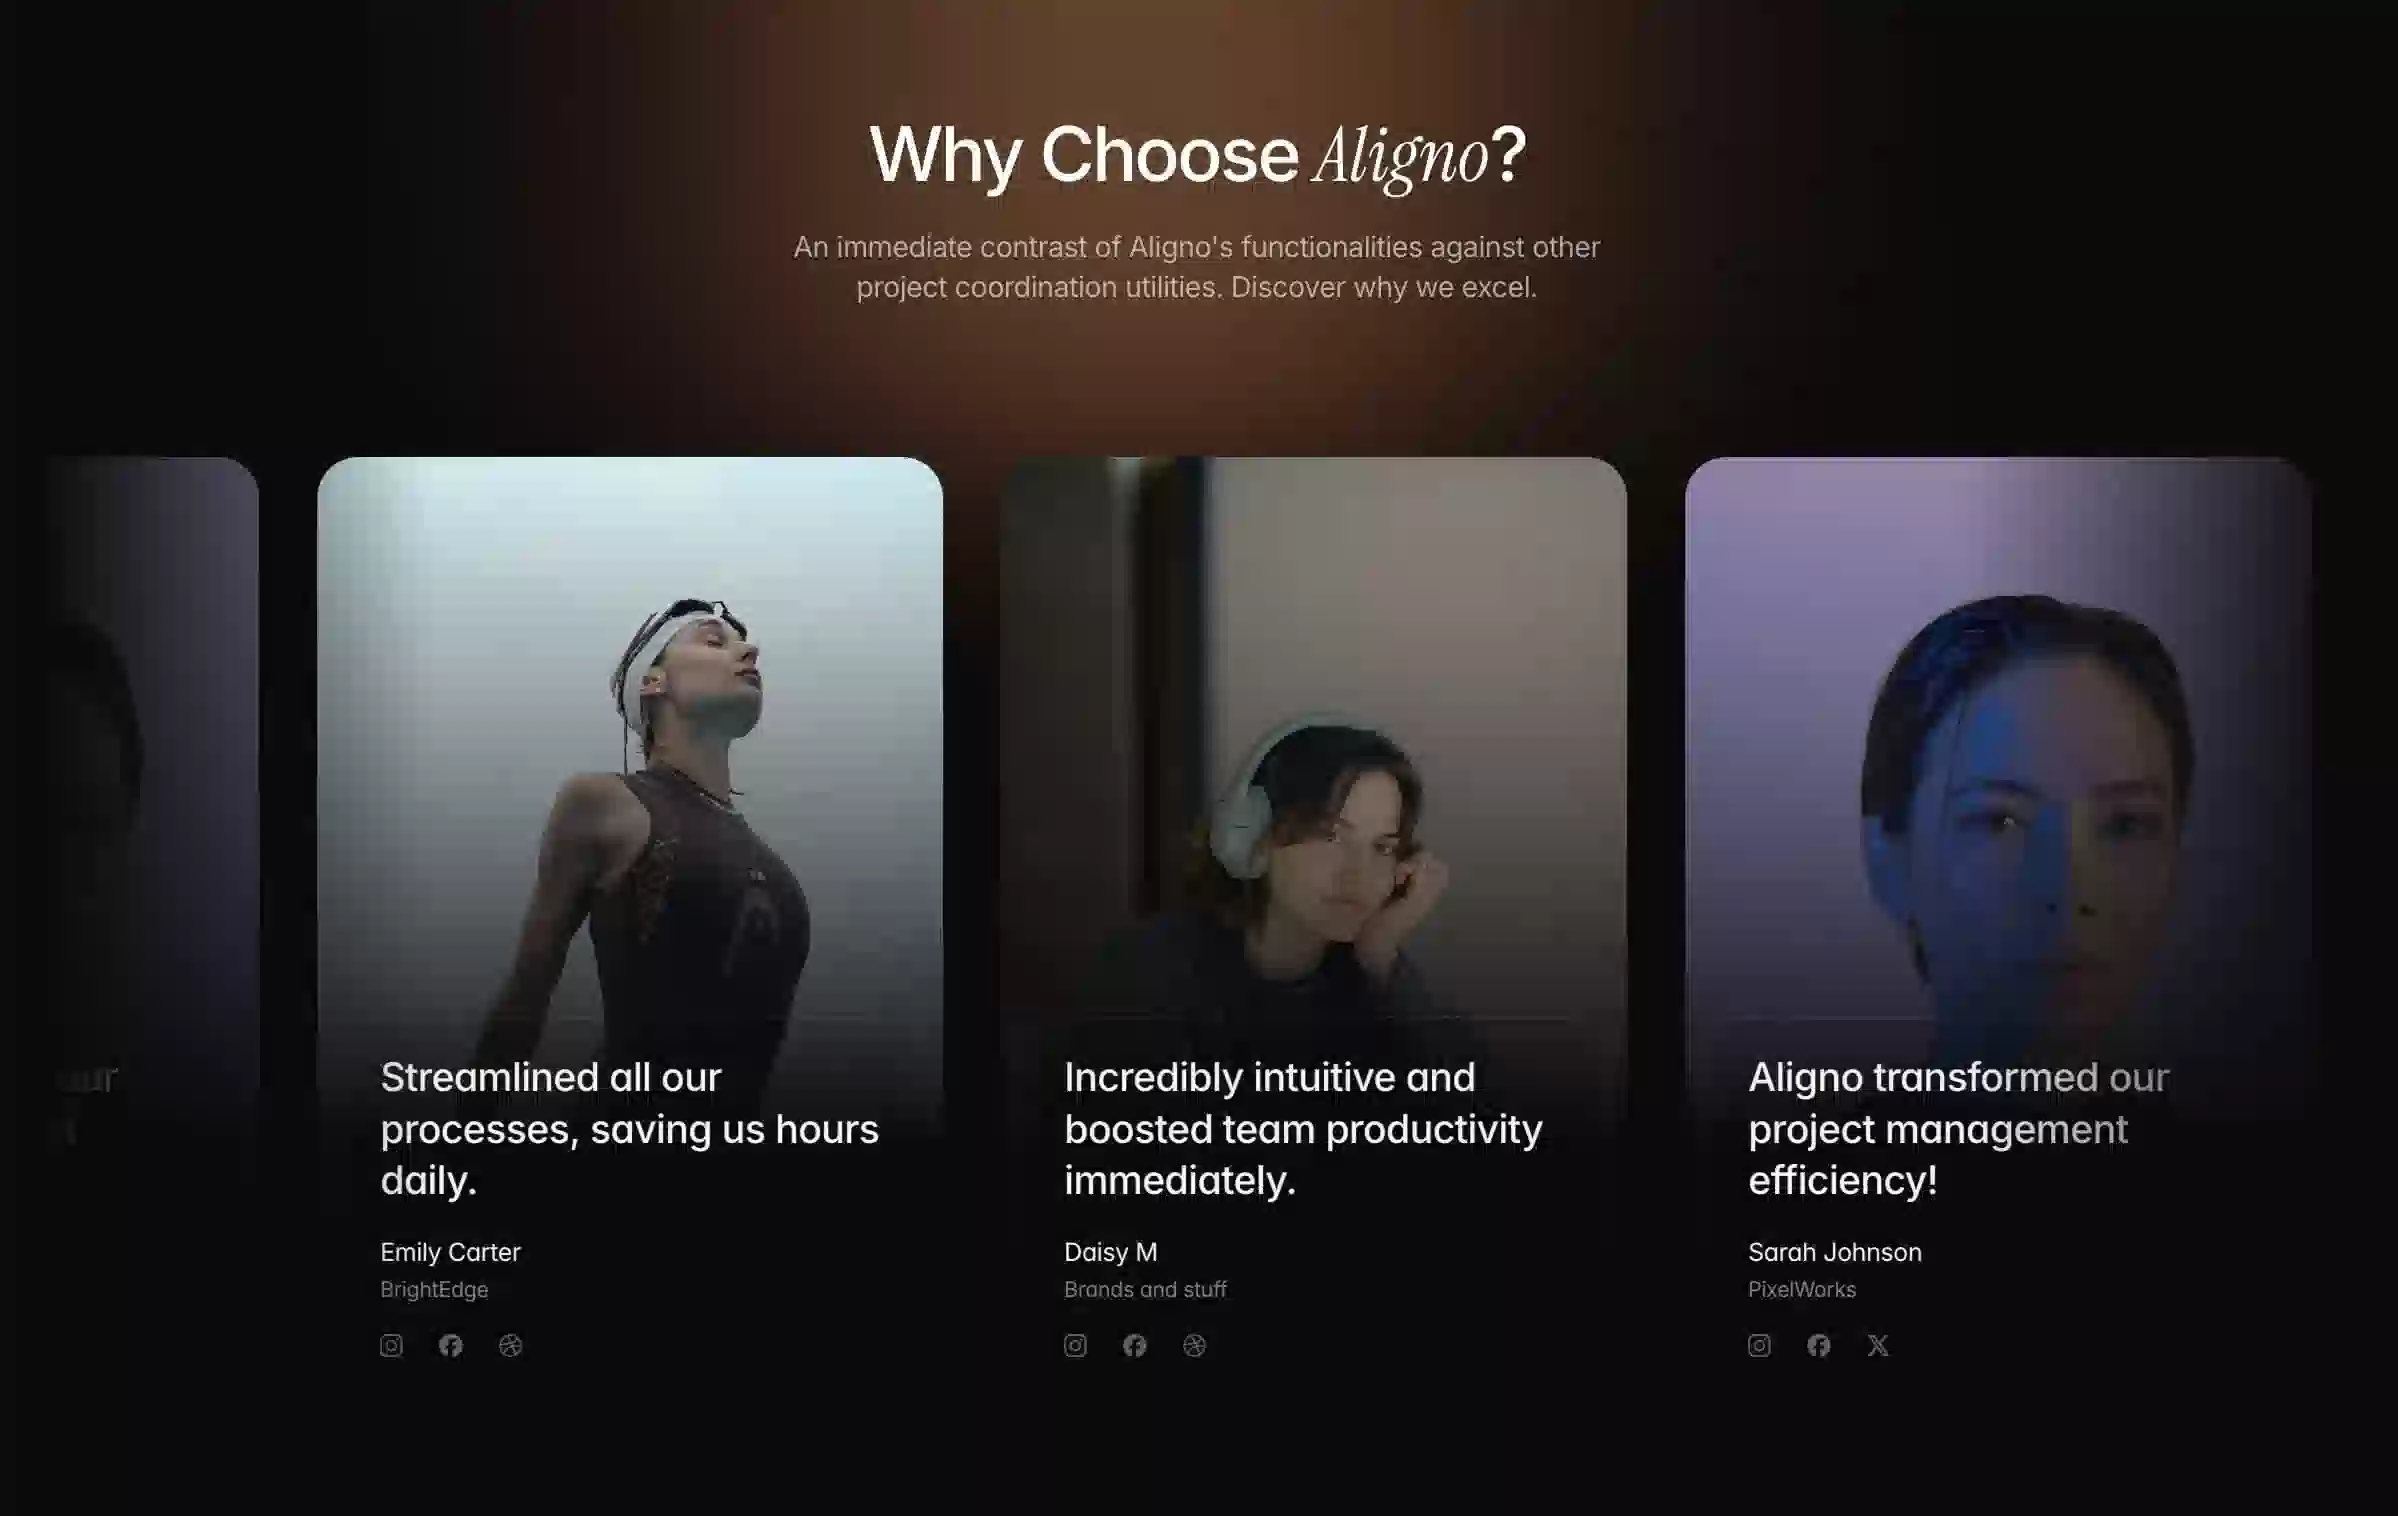2398x1516 pixels.
Task: Click Daisy M's Dribbble icon
Action: pos(1194,1345)
